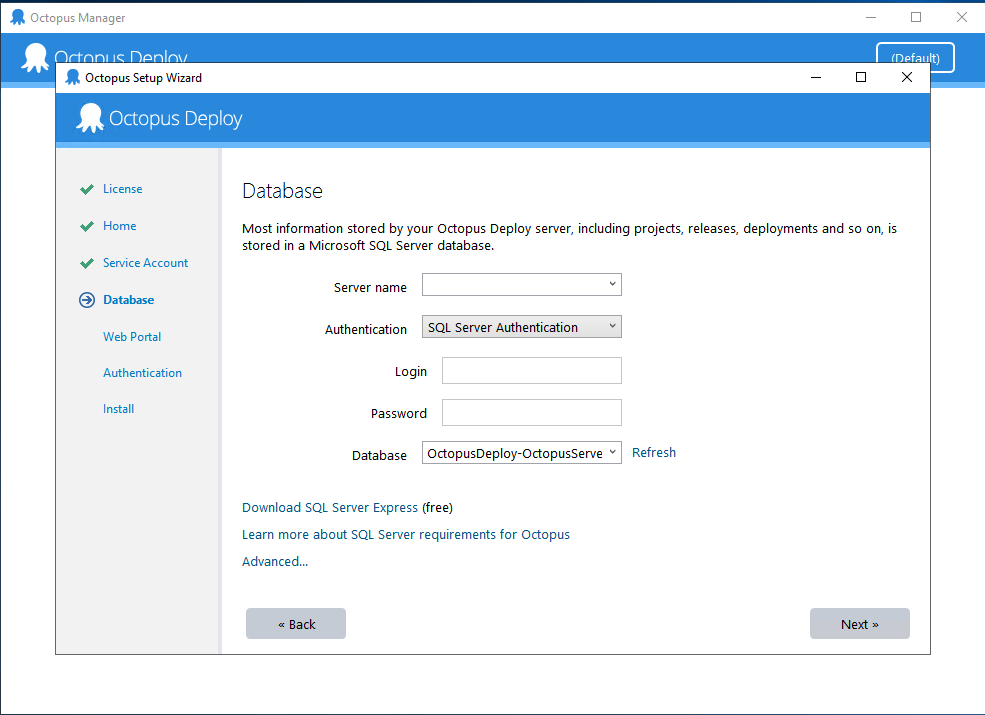Minimize the Octopus Setup Wizard window
Image resolution: width=985 pixels, height=715 pixels.
click(x=816, y=77)
